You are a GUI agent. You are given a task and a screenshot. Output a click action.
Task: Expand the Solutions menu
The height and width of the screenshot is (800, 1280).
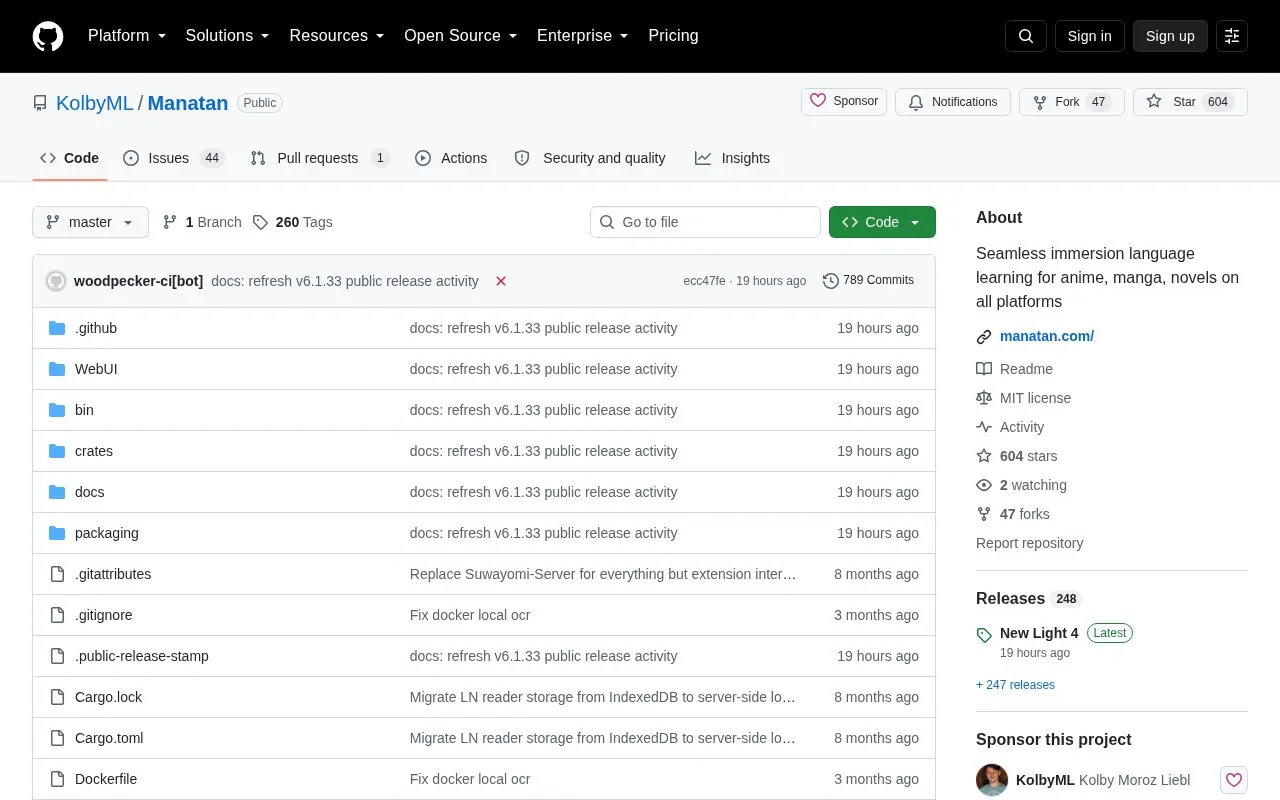pos(228,36)
